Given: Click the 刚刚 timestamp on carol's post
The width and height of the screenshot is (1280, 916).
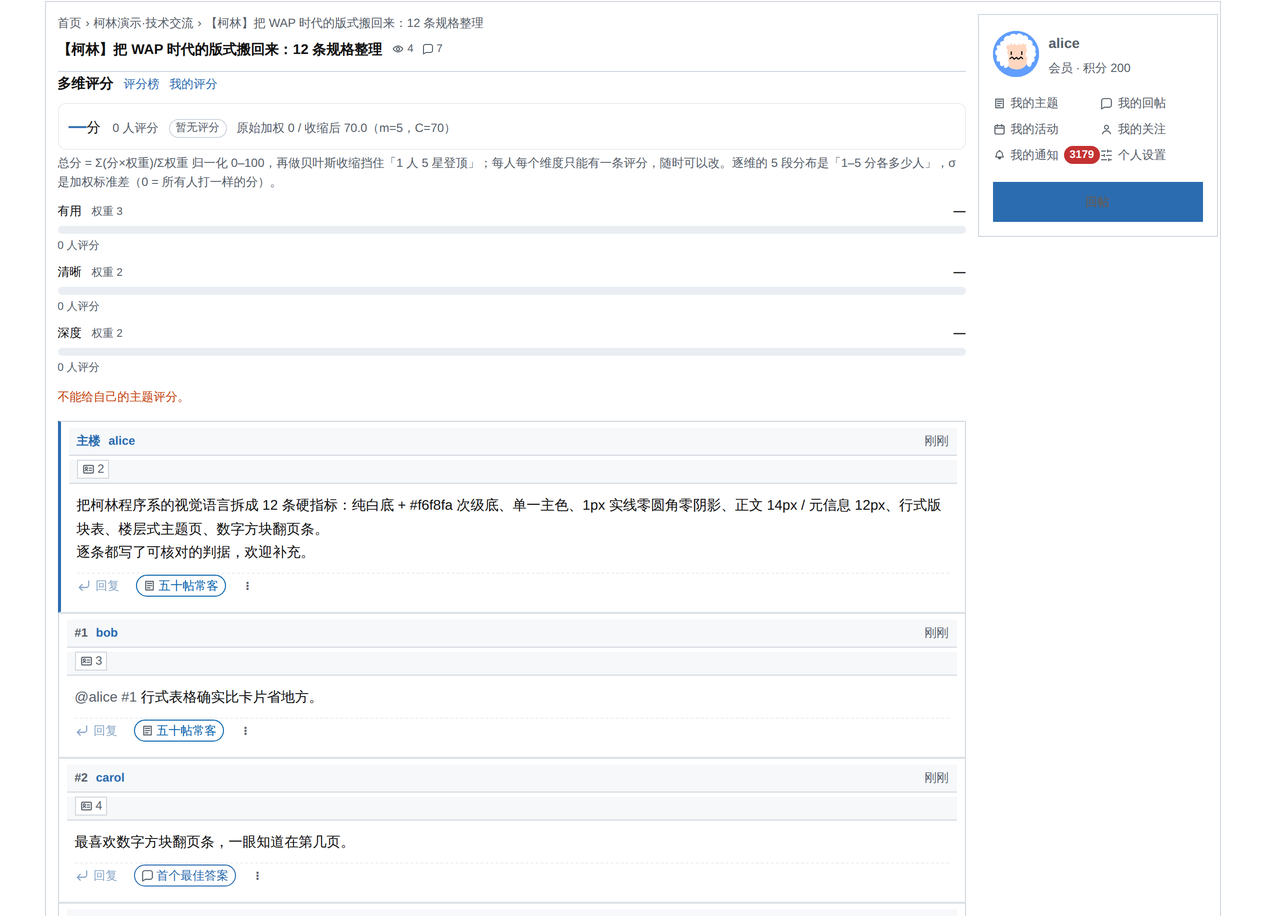Looking at the screenshot, I should (936, 778).
